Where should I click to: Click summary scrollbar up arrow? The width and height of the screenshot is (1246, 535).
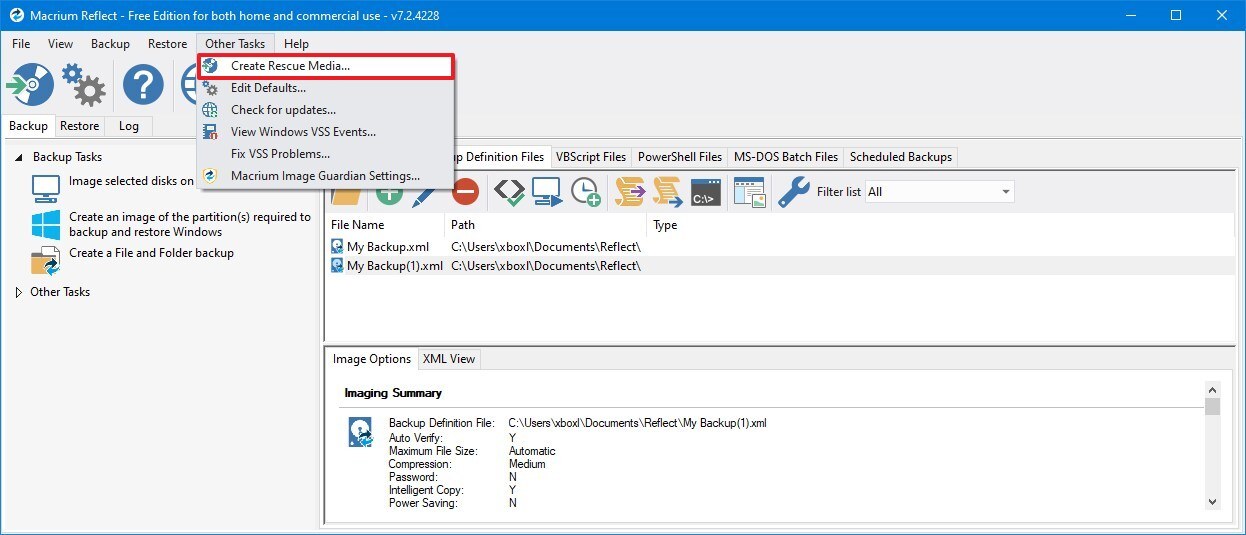pyautogui.click(x=1212, y=389)
